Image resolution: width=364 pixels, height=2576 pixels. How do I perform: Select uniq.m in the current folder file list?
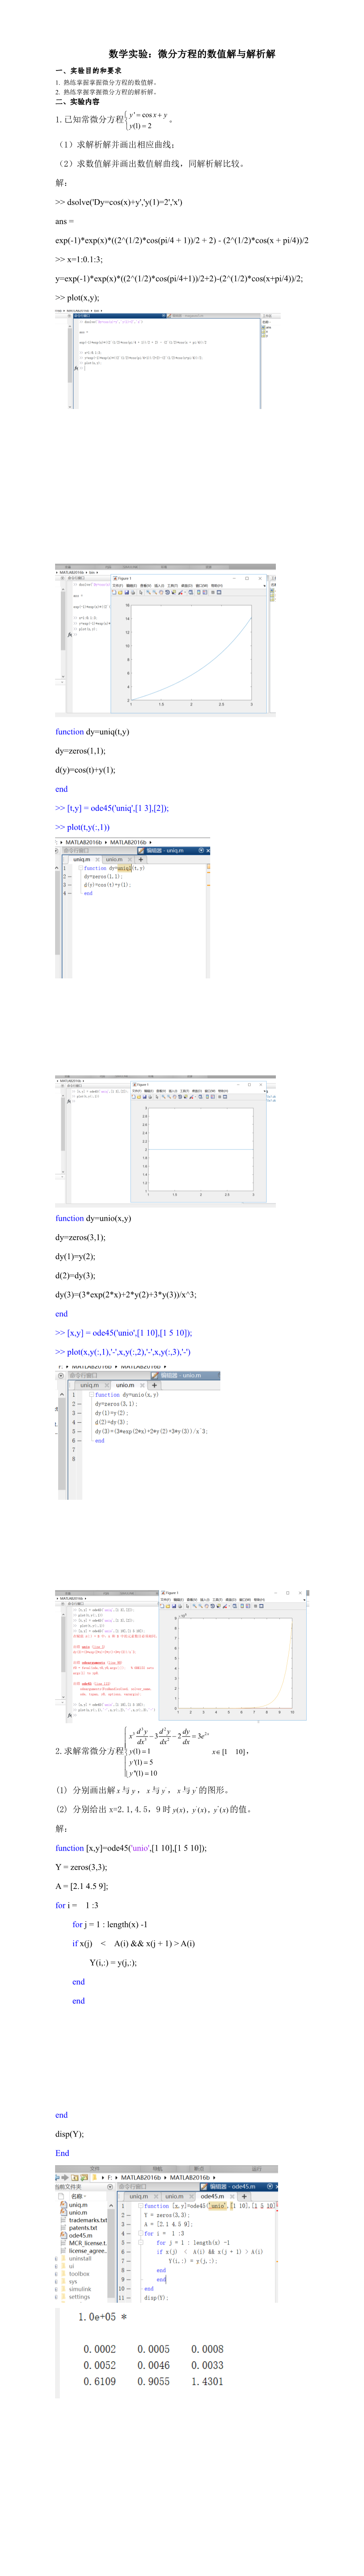78,2205
